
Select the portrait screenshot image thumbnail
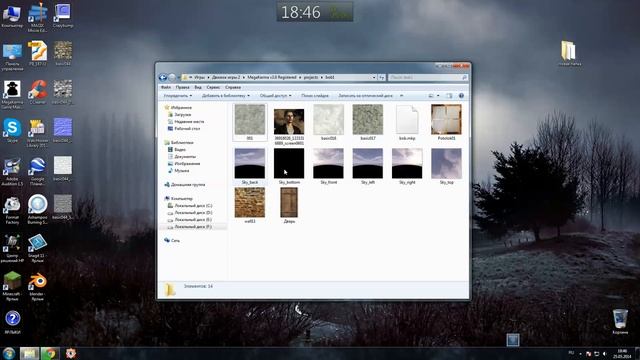289,122
